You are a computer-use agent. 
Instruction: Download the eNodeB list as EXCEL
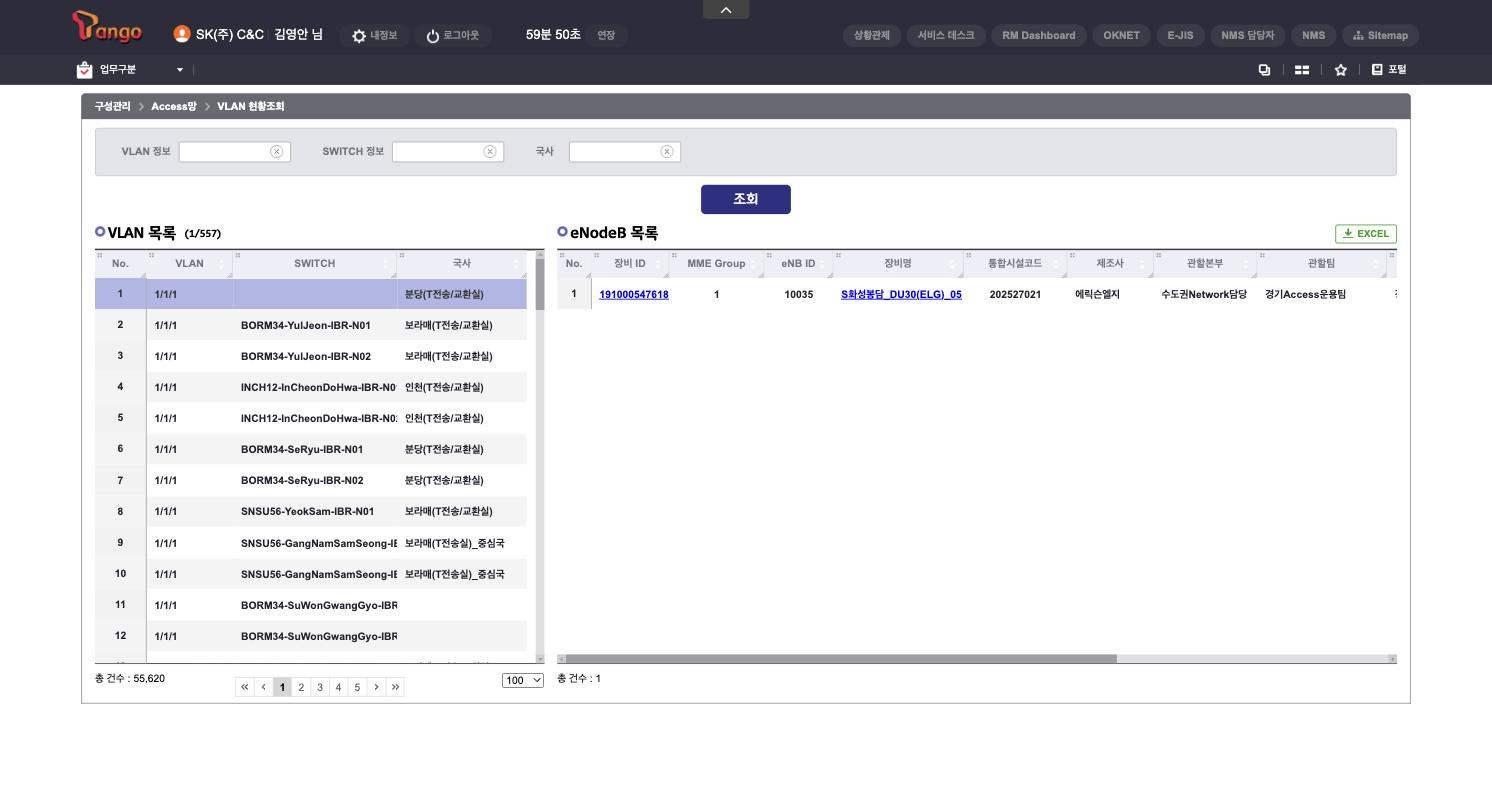(1366, 234)
